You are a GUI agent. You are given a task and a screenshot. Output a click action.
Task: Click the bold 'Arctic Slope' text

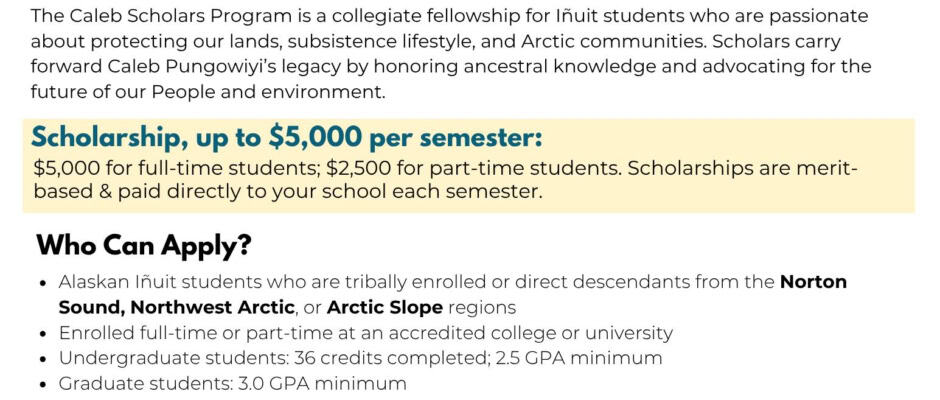[x=385, y=308]
